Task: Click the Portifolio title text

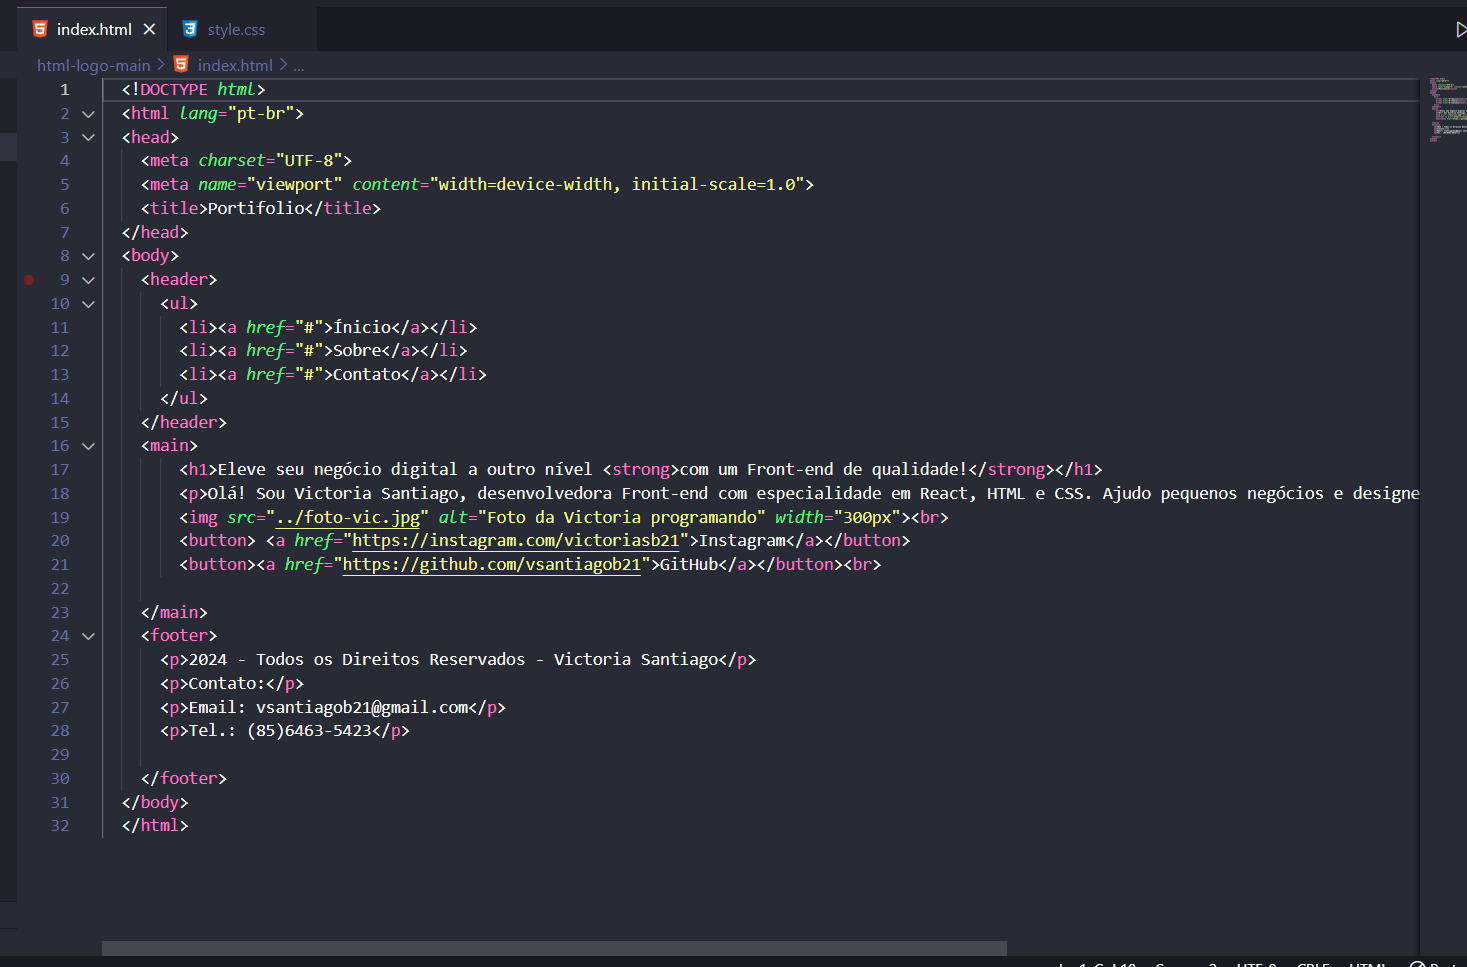Action: tap(256, 209)
